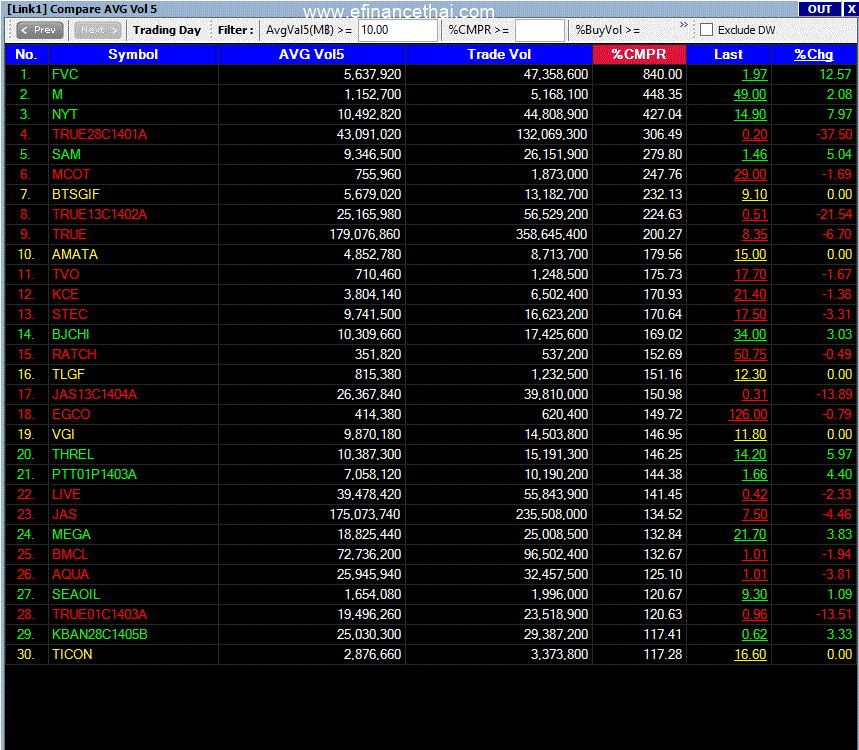
Task: Select TRUE01C1403A symbol
Action: (x=99, y=614)
